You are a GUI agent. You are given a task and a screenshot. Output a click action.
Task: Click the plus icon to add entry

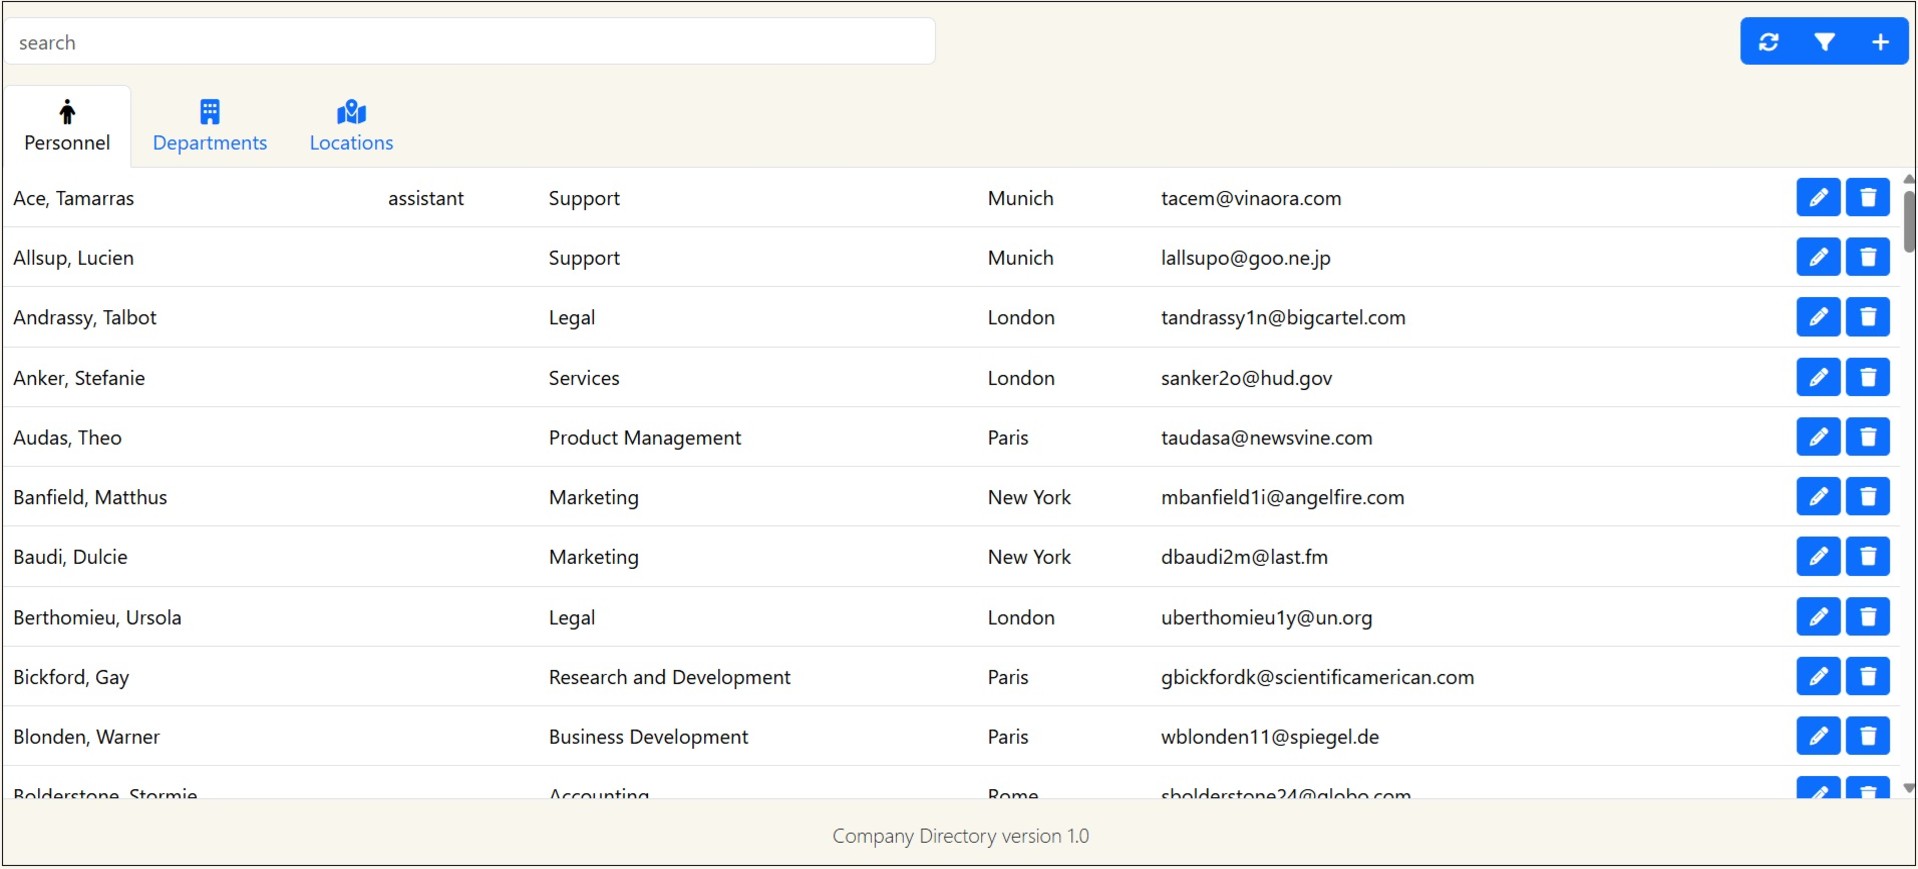coord(1880,42)
